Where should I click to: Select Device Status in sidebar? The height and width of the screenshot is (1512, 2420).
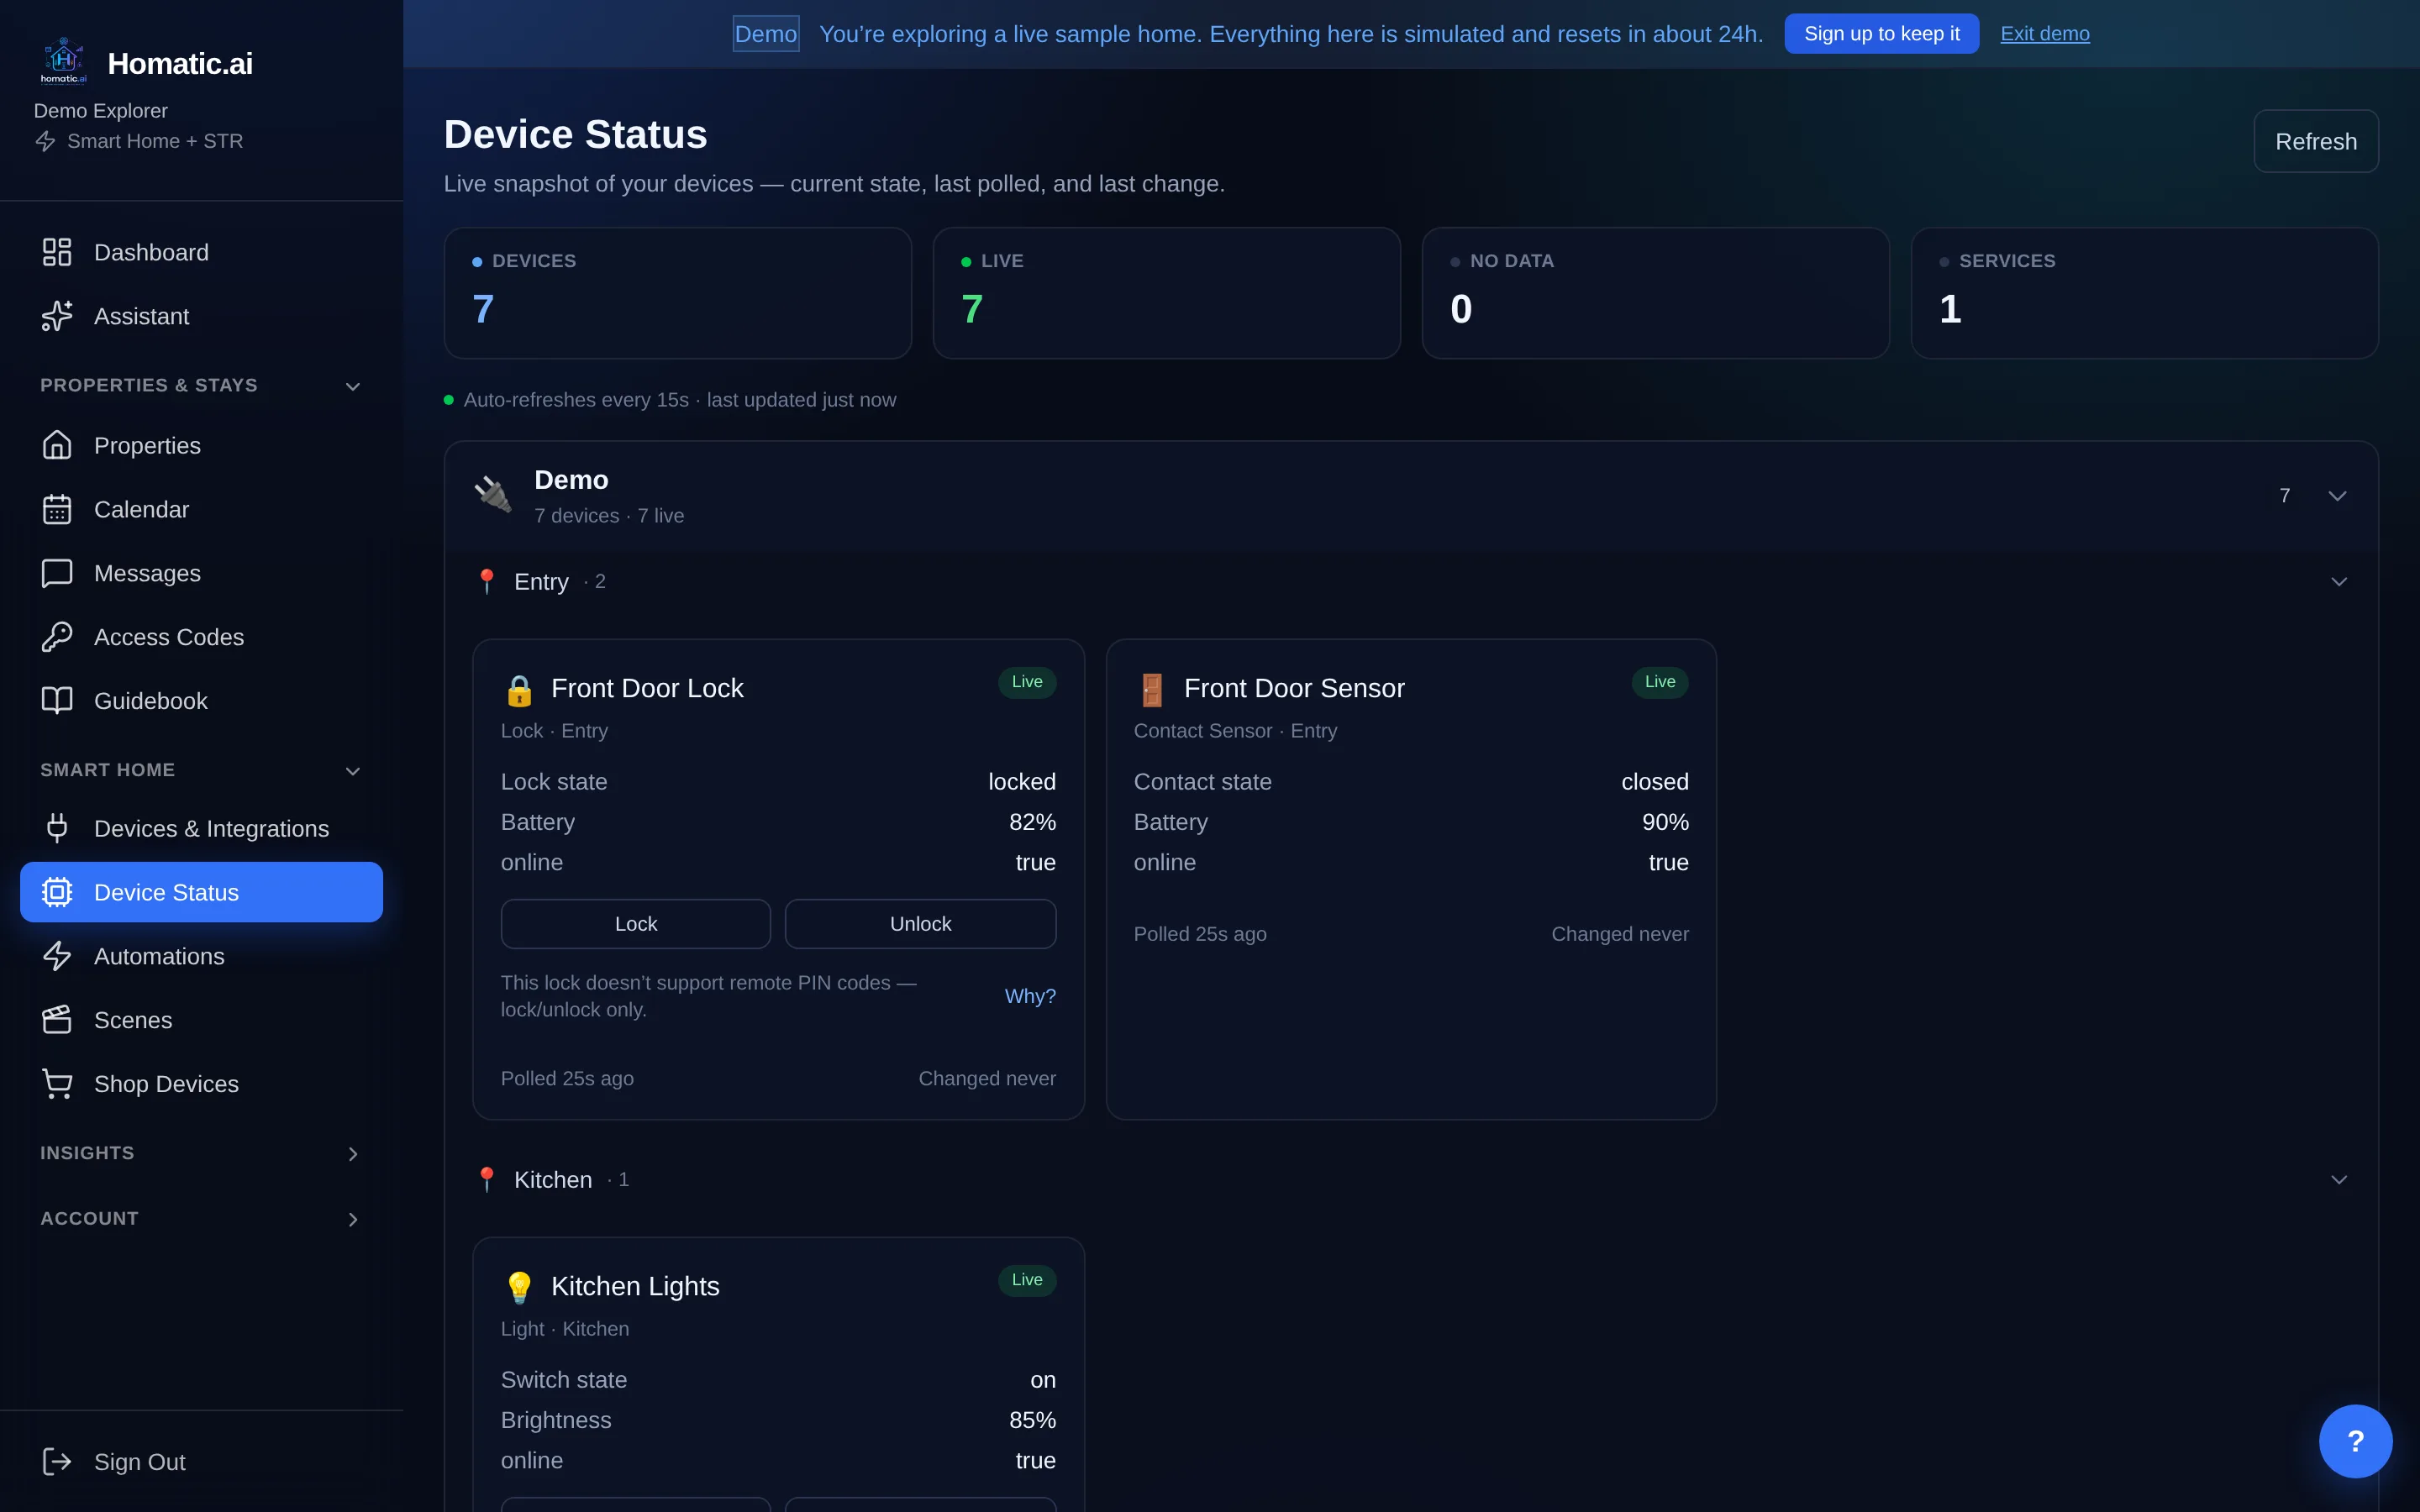click(x=201, y=892)
